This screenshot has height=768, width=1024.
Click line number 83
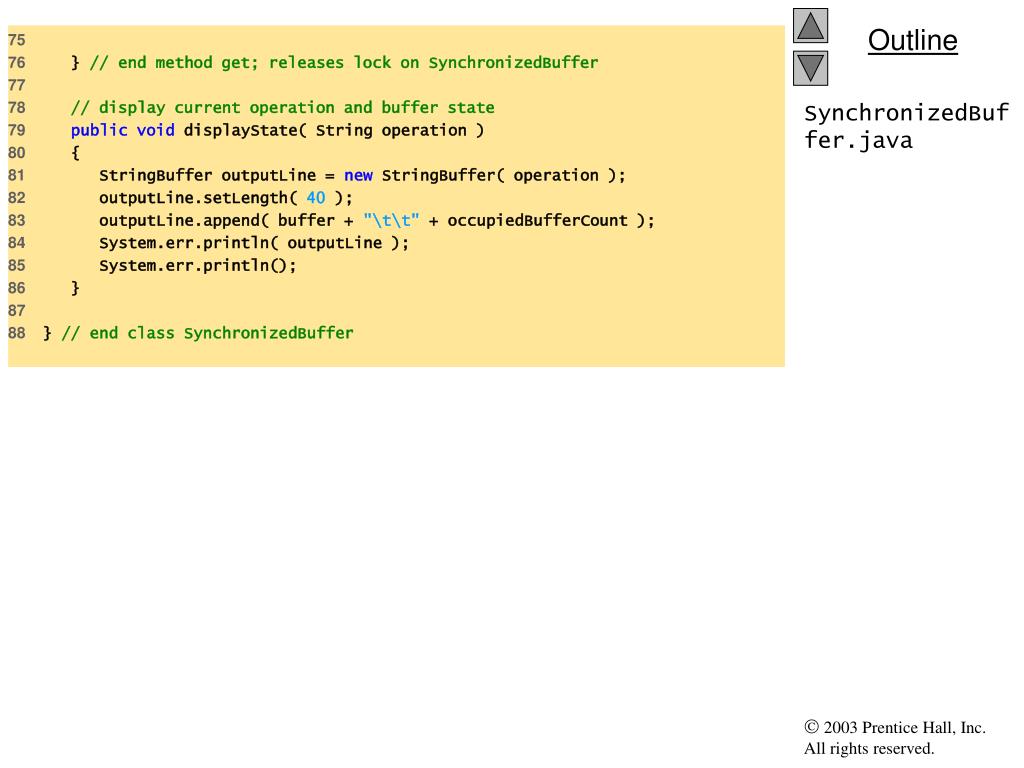16,221
